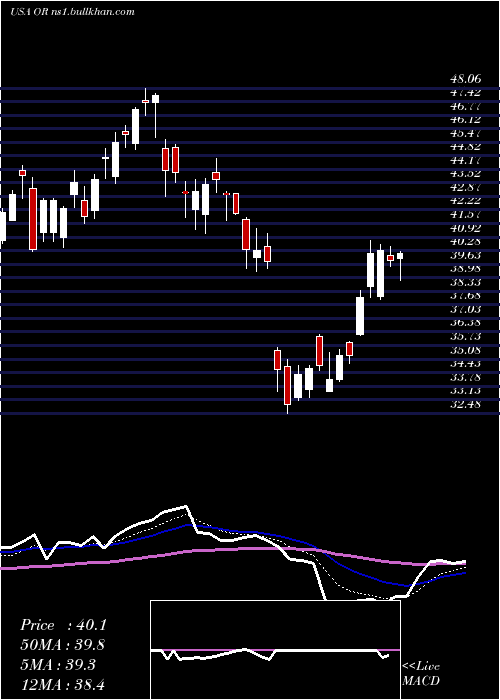Click the MACD inset chart panel
The width and height of the screenshot is (500, 700).
[275, 650]
